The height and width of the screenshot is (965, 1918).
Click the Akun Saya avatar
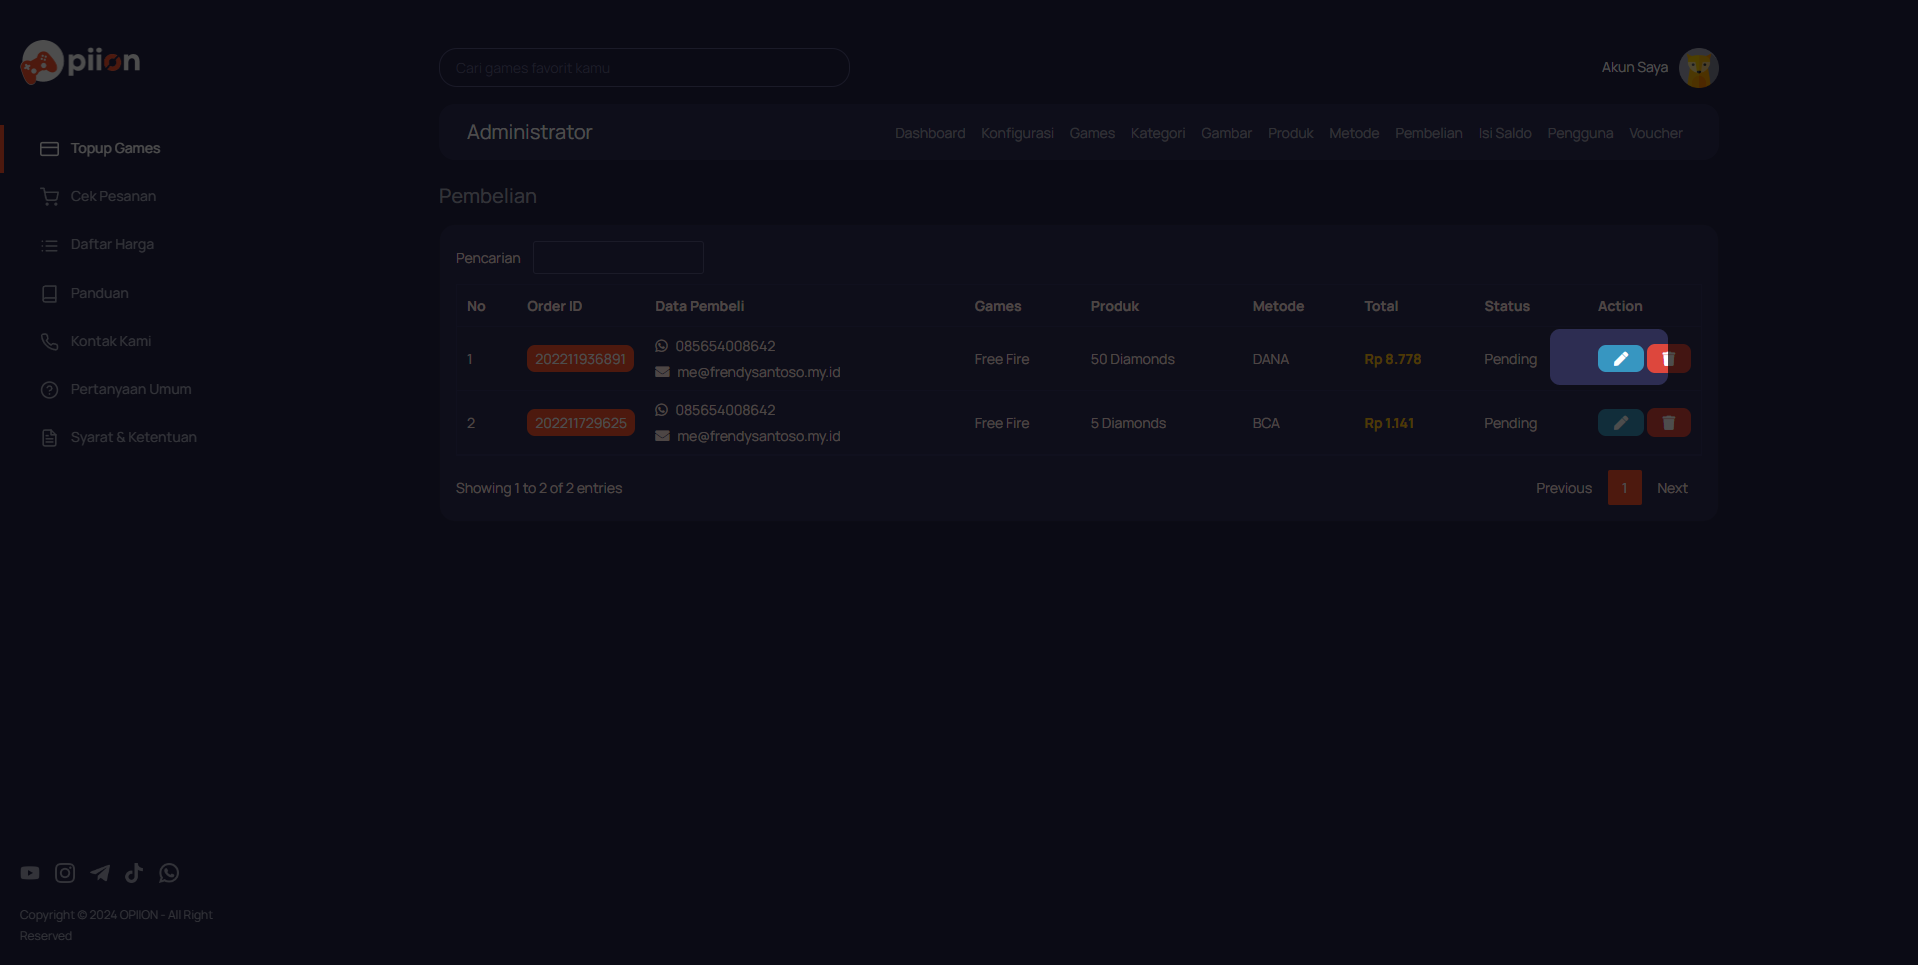[1698, 68]
